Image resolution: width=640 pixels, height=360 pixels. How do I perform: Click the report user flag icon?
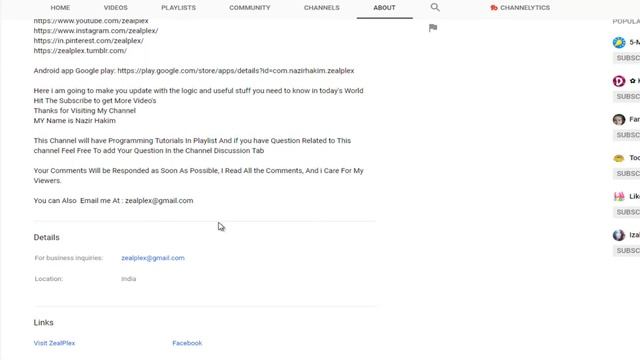(x=433, y=28)
